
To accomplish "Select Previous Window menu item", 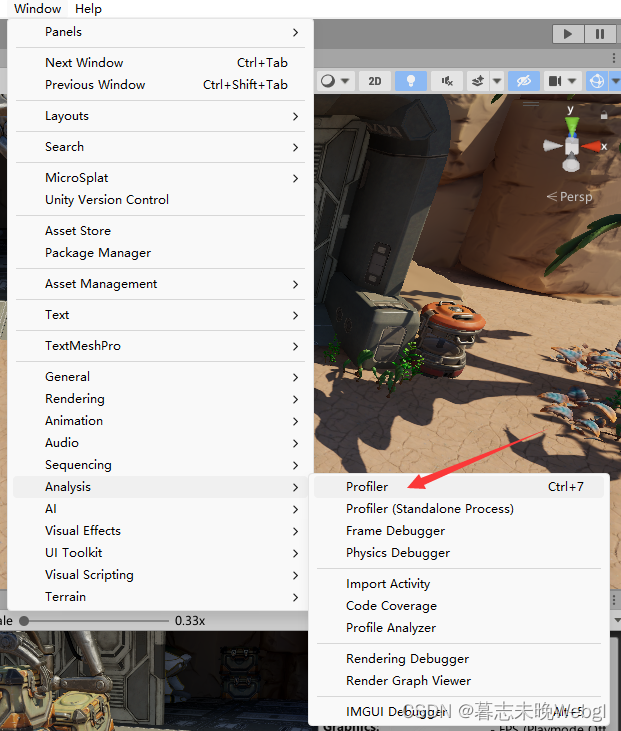I will (x=160, y=85).
